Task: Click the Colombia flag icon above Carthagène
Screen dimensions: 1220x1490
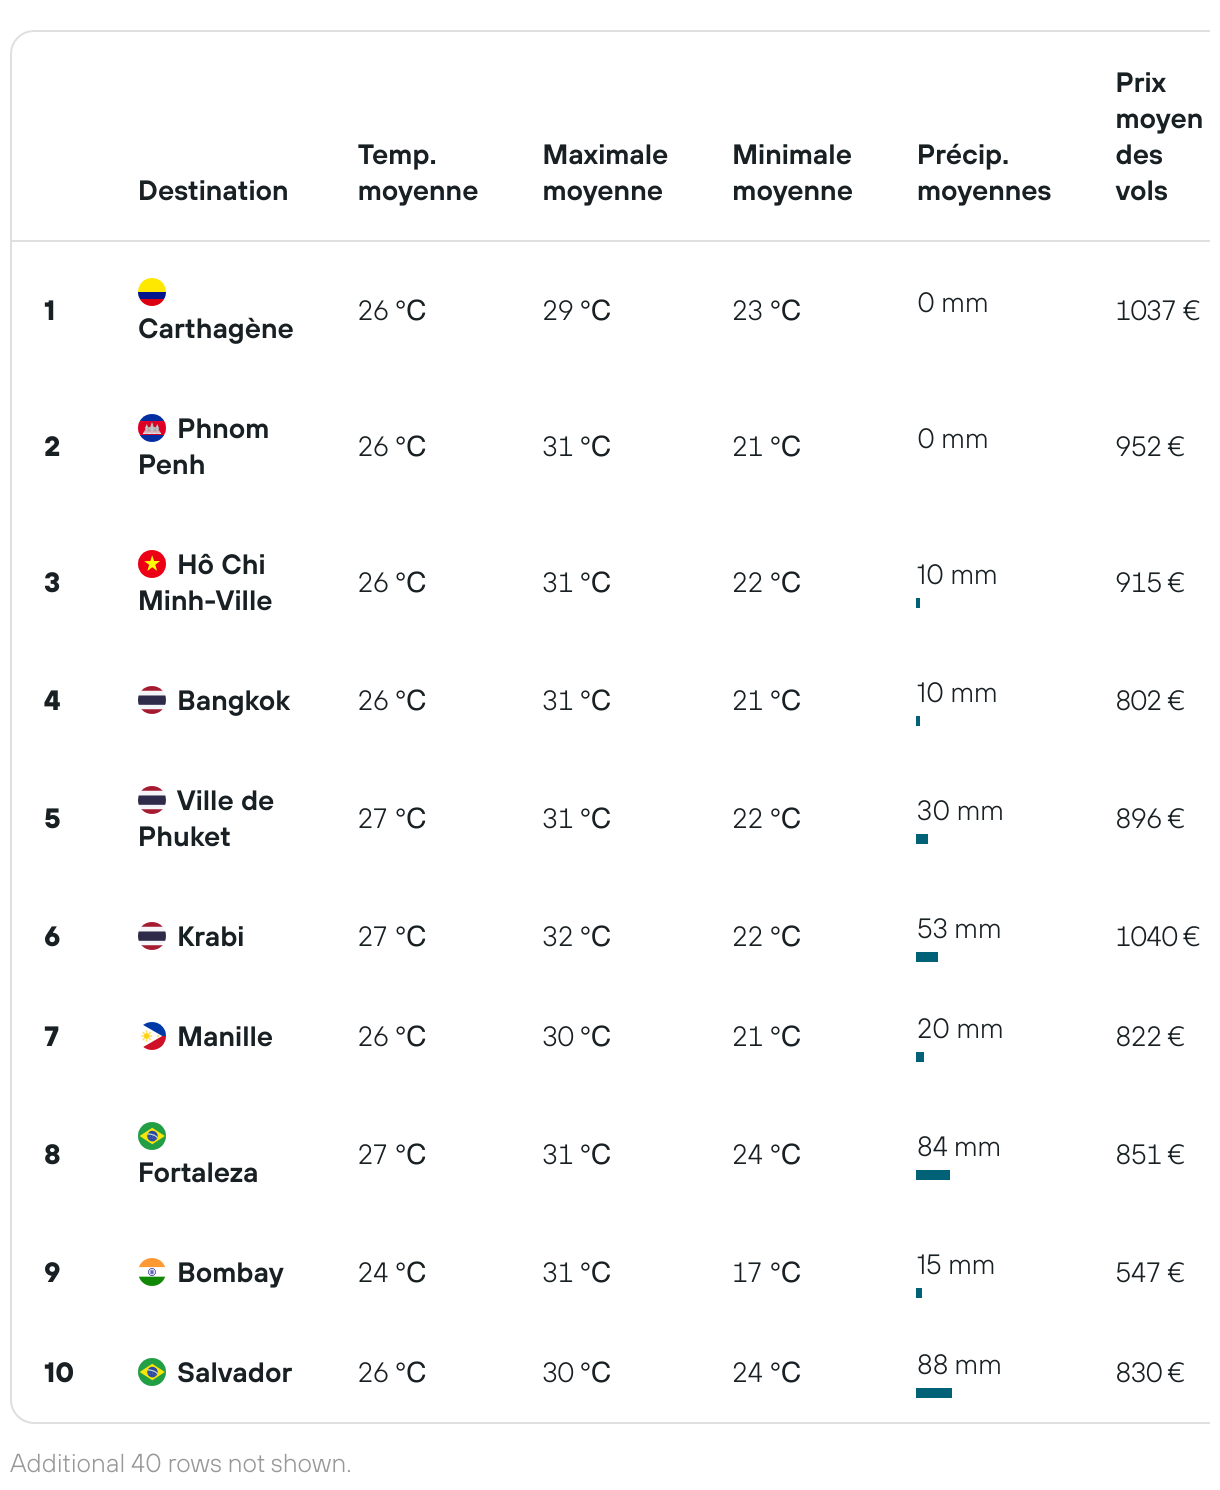Action: point(152,292)
